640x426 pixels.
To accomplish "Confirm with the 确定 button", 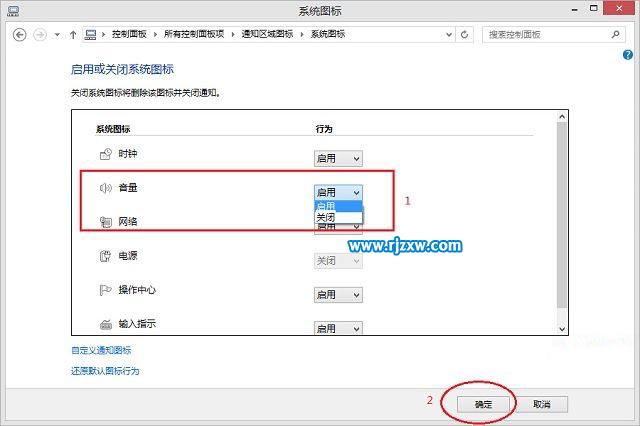I will click(x=483, y=404).
